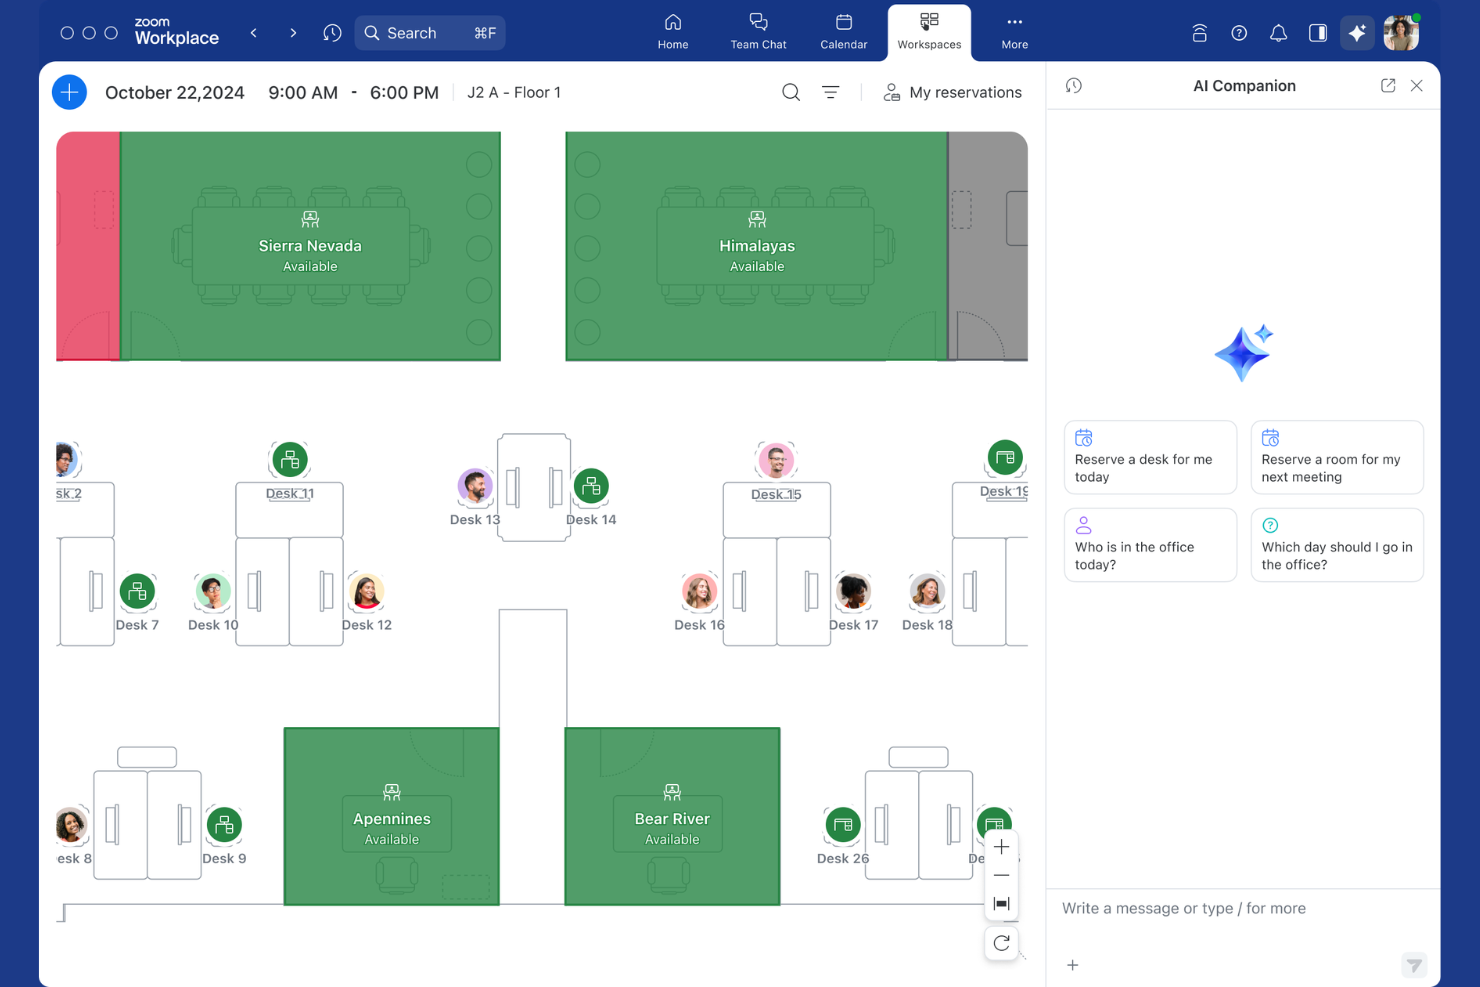Pop out the AI Companion panel

(x=1388, y=86)
